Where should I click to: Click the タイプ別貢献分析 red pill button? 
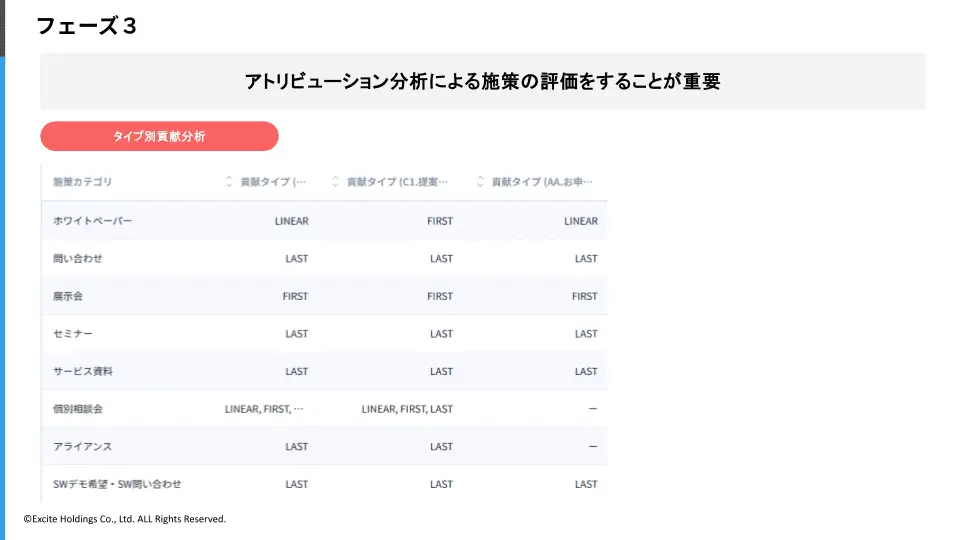pyautogui.click(x=159, y=136)
